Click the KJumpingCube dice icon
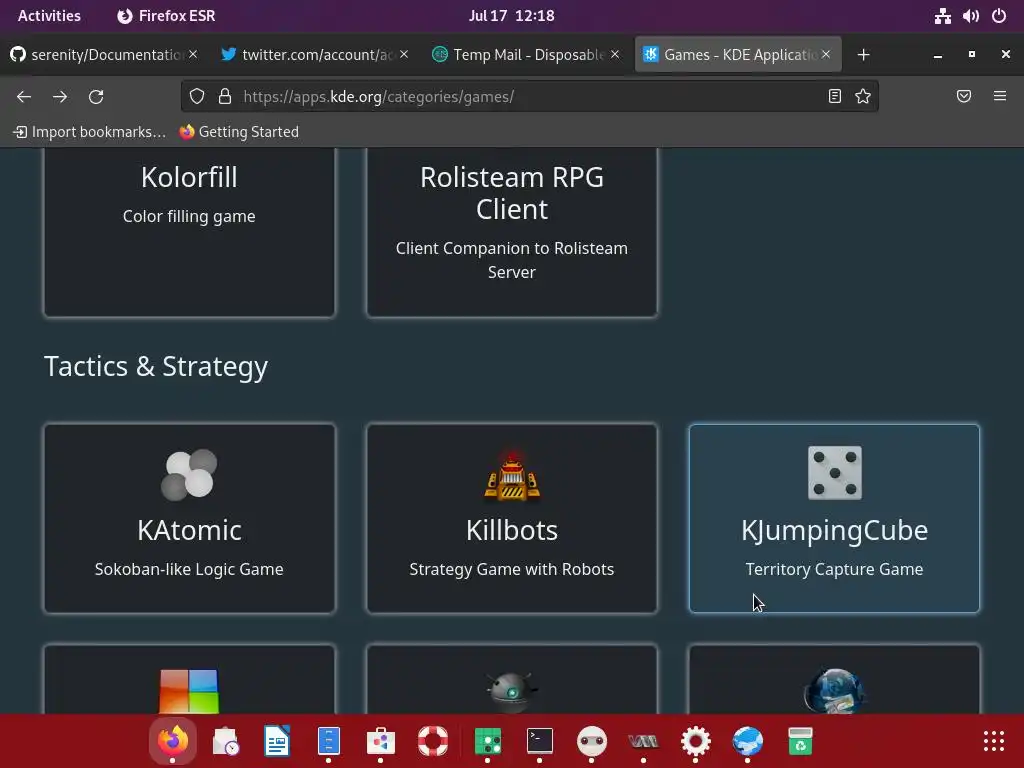 [x=835, y=473]
